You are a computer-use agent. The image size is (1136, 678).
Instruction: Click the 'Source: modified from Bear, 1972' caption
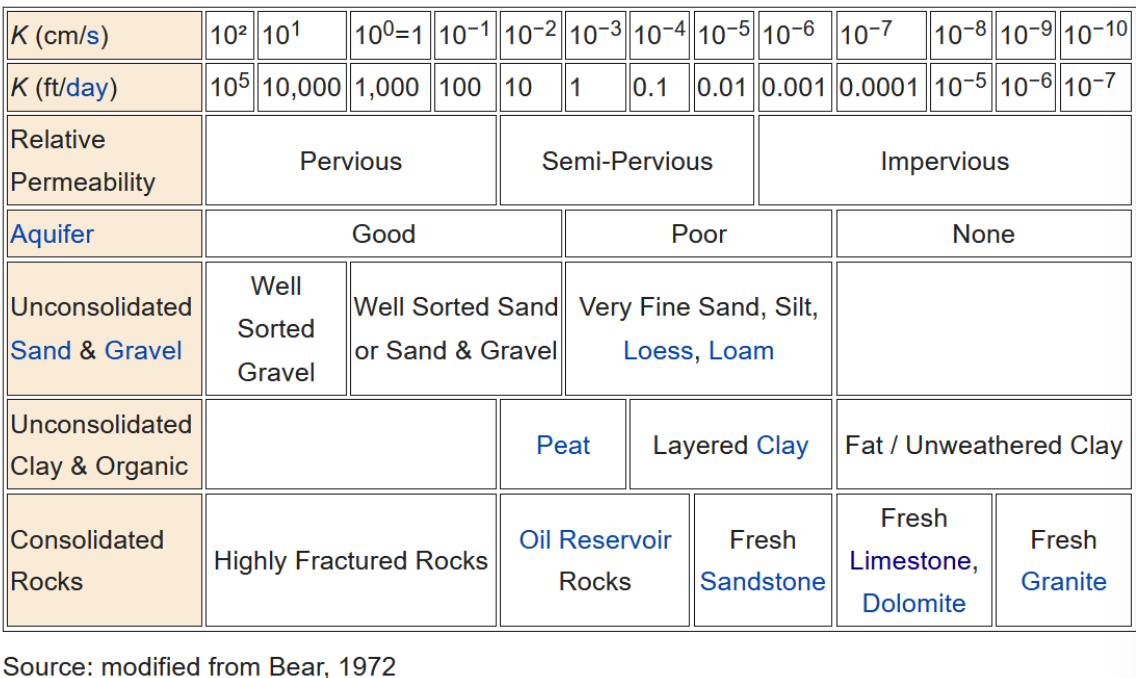click(200, 666)
